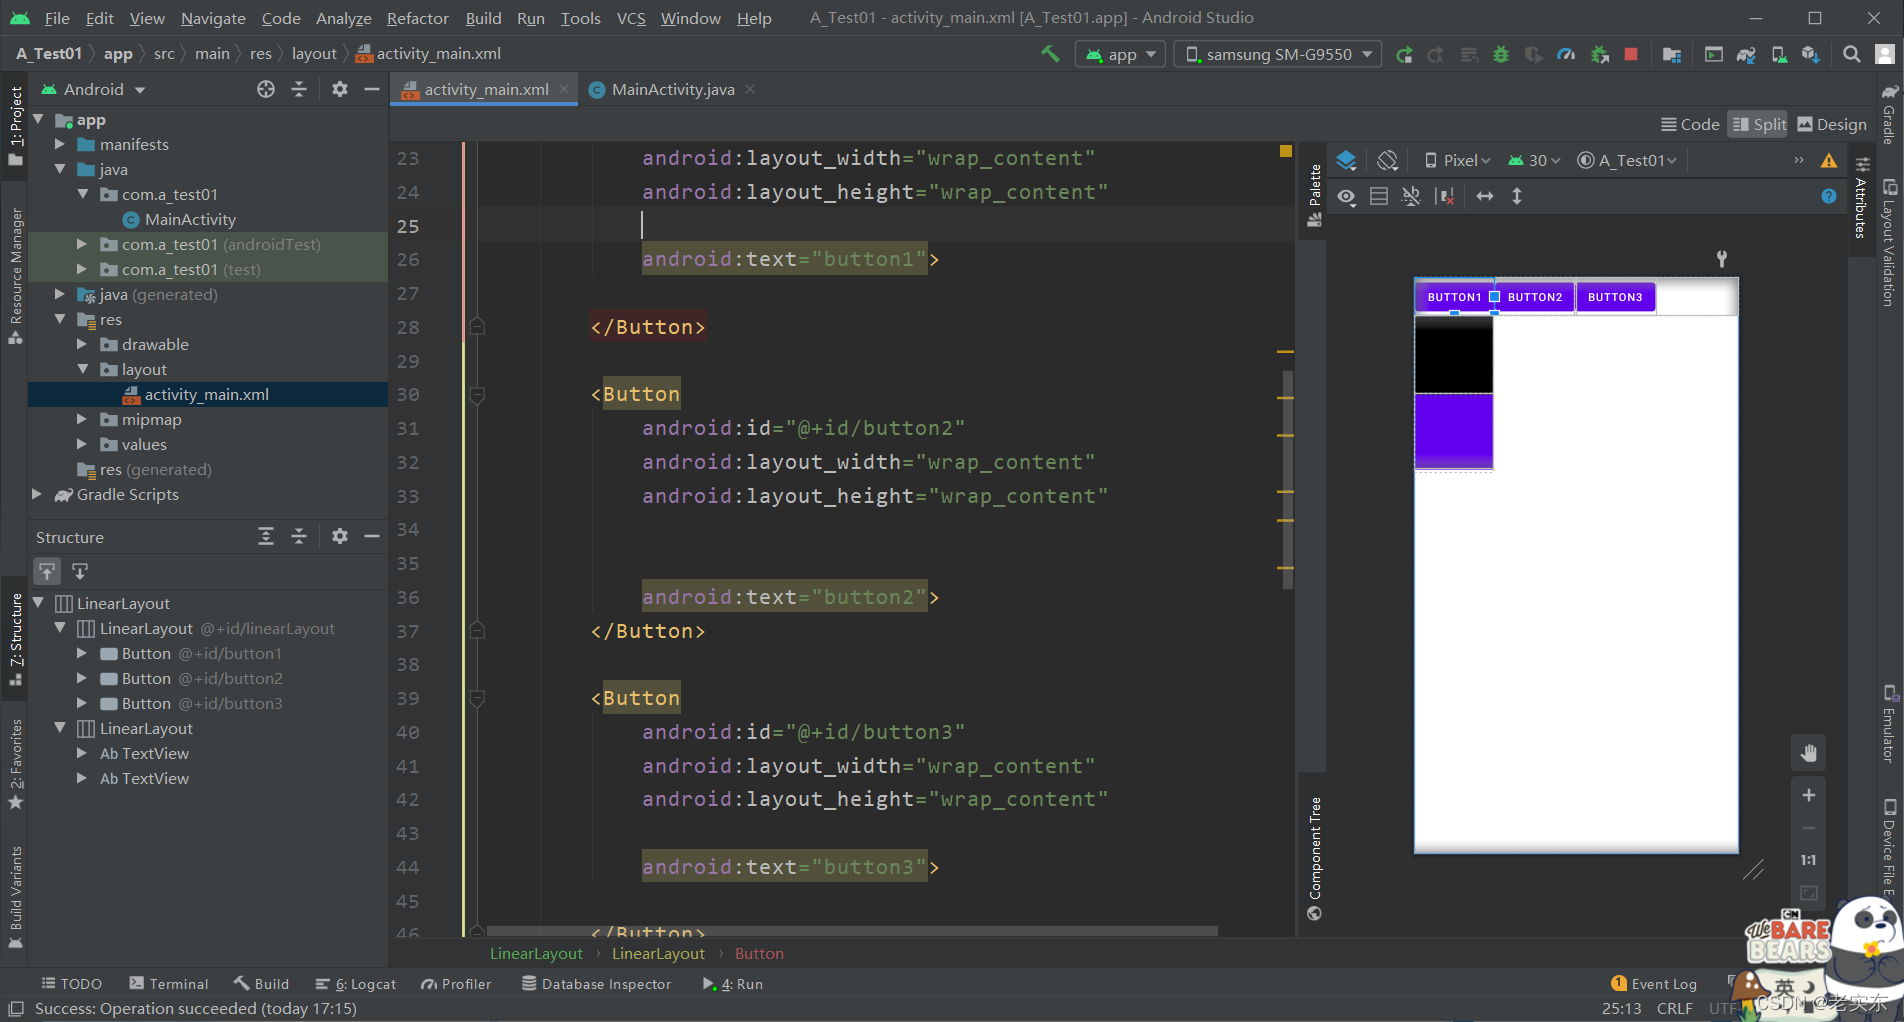Click the Search Everywhere magnifier icon
Viewport: 1904px width, 1022px height.
1852,54
